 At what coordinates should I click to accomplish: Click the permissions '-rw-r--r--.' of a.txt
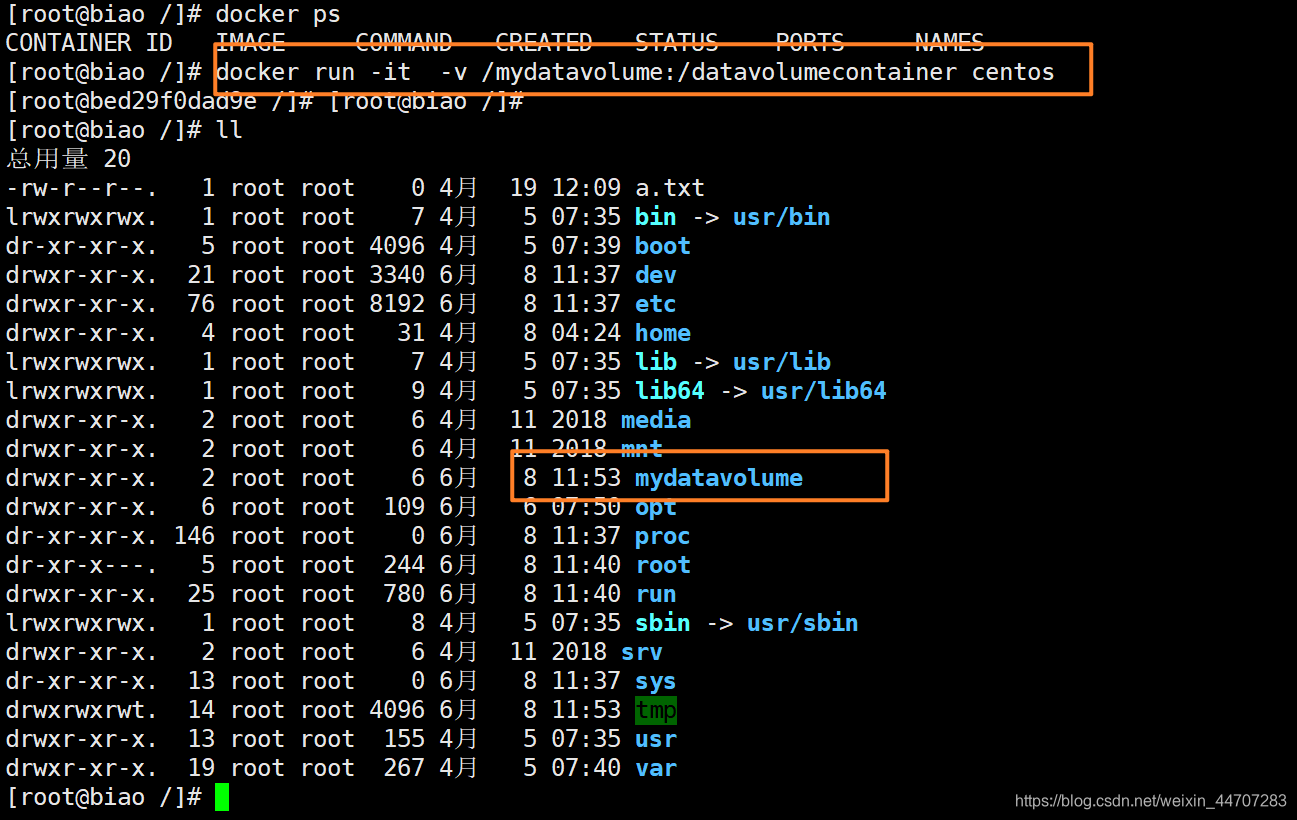pyautogui.click(x=82, y=188)
